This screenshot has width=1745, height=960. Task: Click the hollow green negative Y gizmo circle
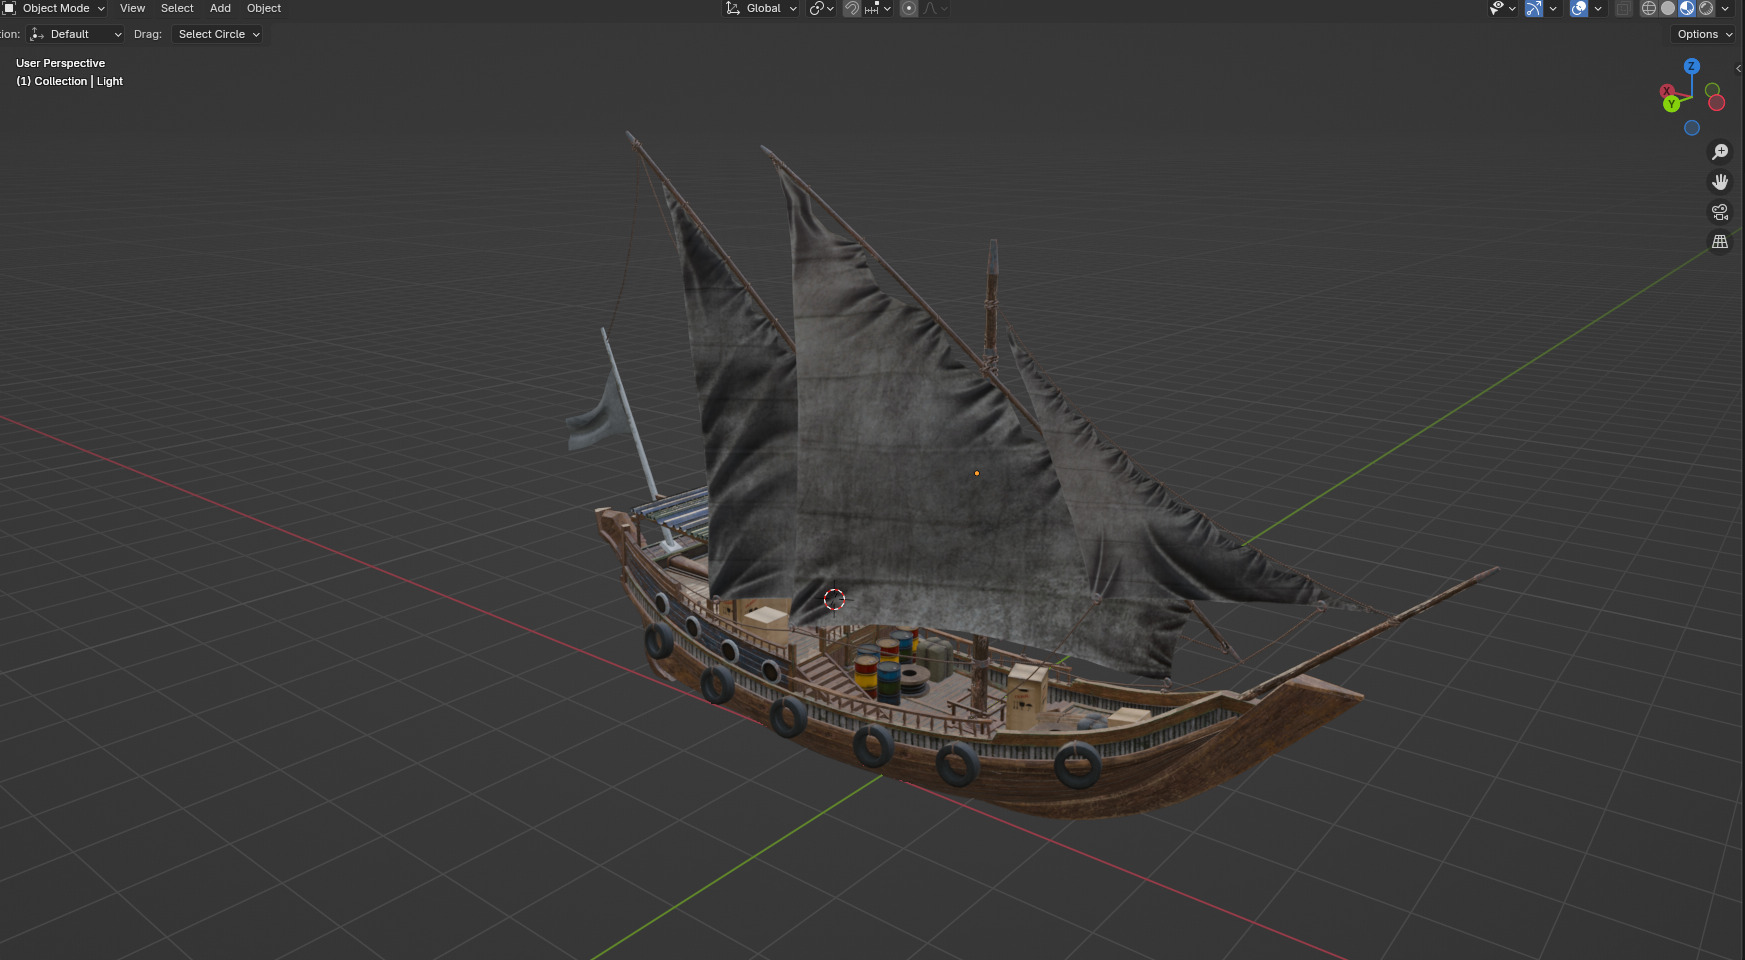(1712, 90)
